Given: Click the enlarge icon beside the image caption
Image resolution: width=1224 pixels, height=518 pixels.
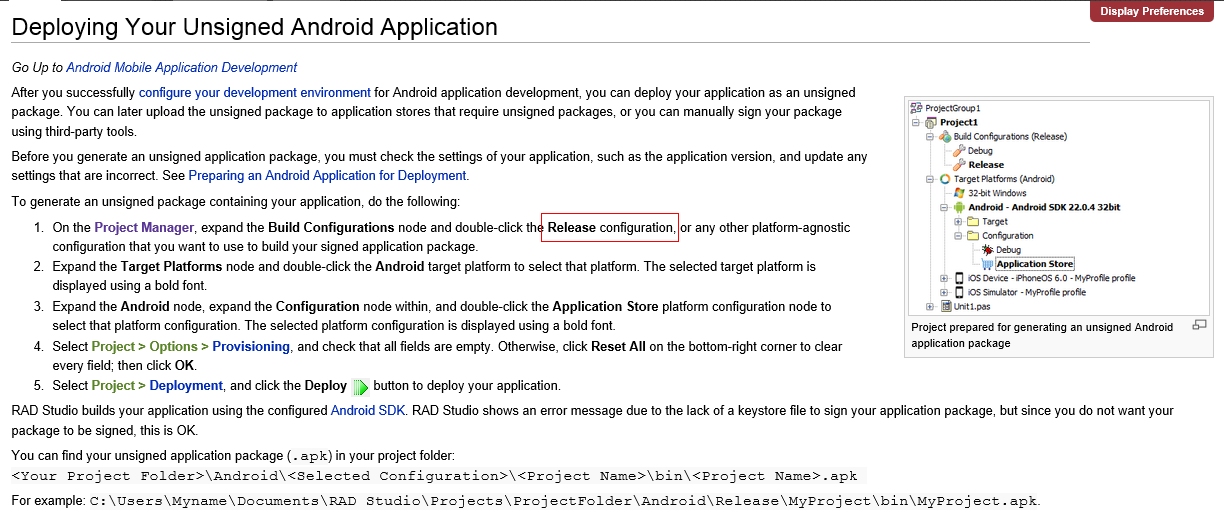Looking at the screenshot, I should click(x=1199, y=325).
